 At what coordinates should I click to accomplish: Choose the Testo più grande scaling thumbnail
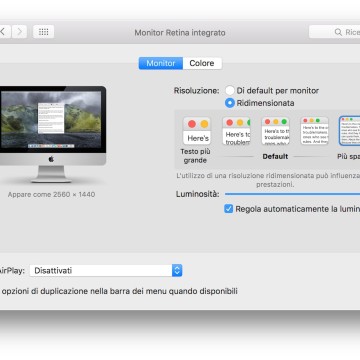click(x=197, y=130)
